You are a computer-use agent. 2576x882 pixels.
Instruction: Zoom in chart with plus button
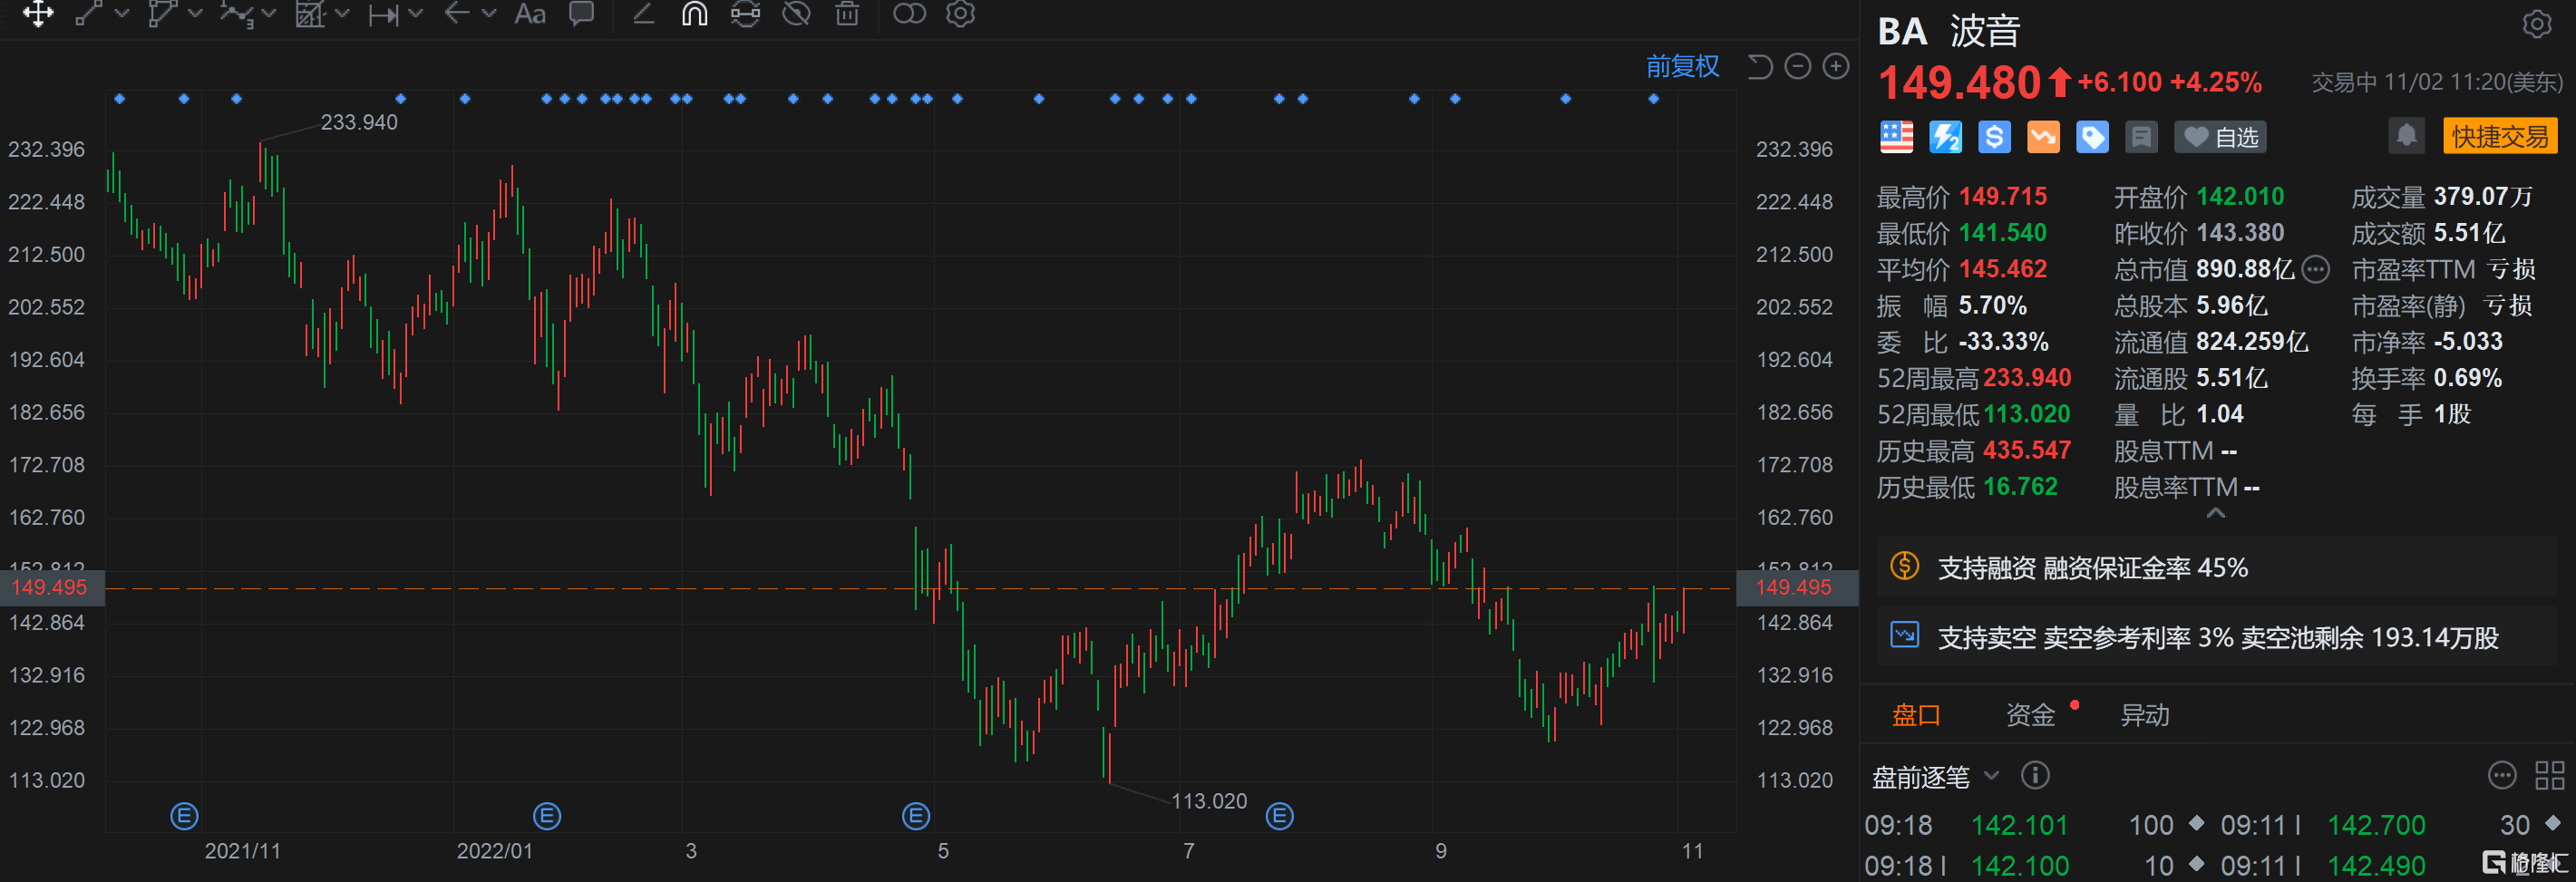coord(1836,66)
